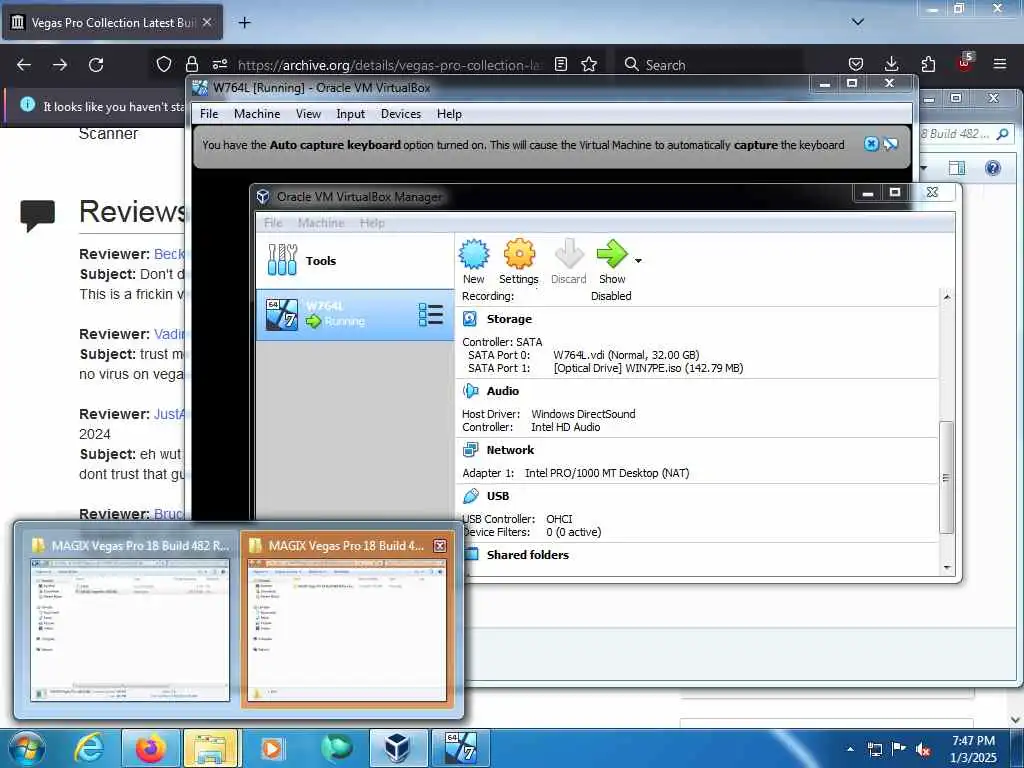Open the W764L machine list menu icon
Image resolution: width=1024 pixels, height=768 pixels.
pos(430,314)
